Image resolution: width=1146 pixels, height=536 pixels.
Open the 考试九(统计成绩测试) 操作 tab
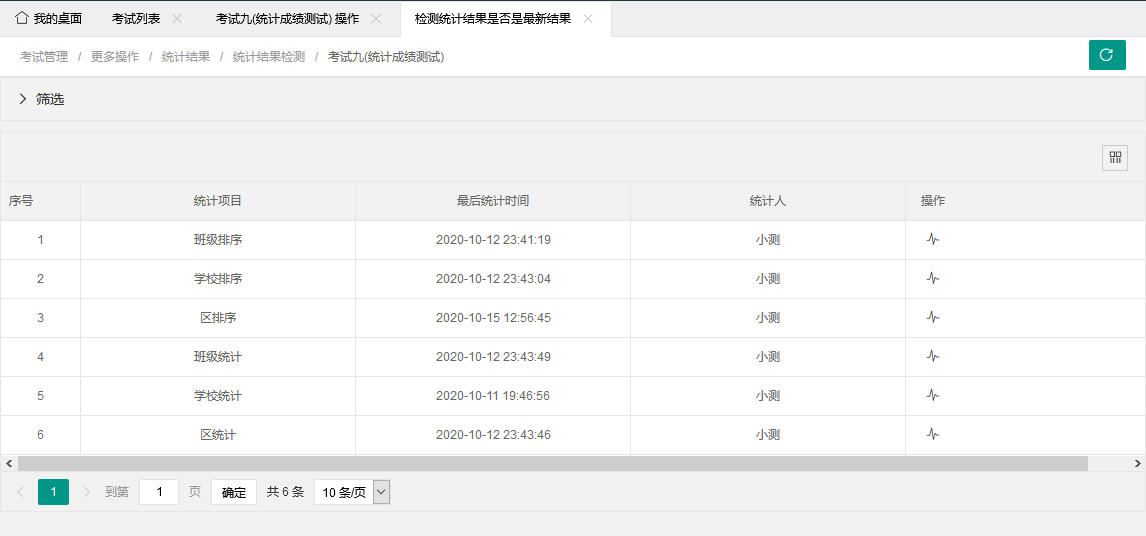287,19
